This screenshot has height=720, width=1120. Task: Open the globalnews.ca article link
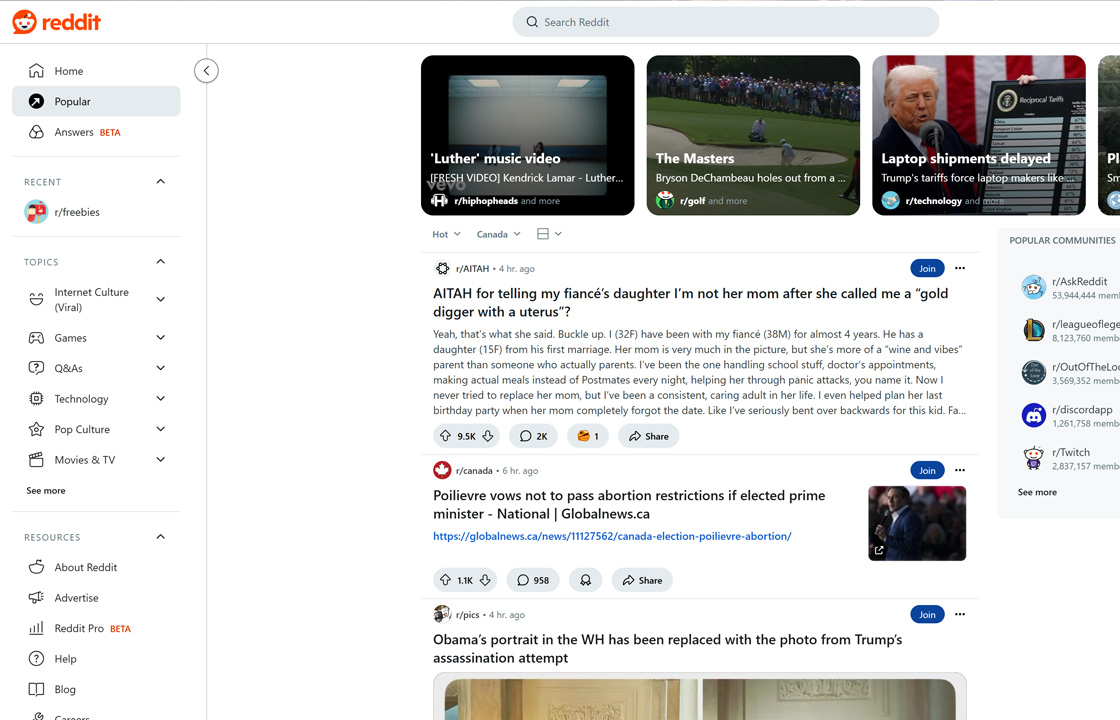pos(612,536)
